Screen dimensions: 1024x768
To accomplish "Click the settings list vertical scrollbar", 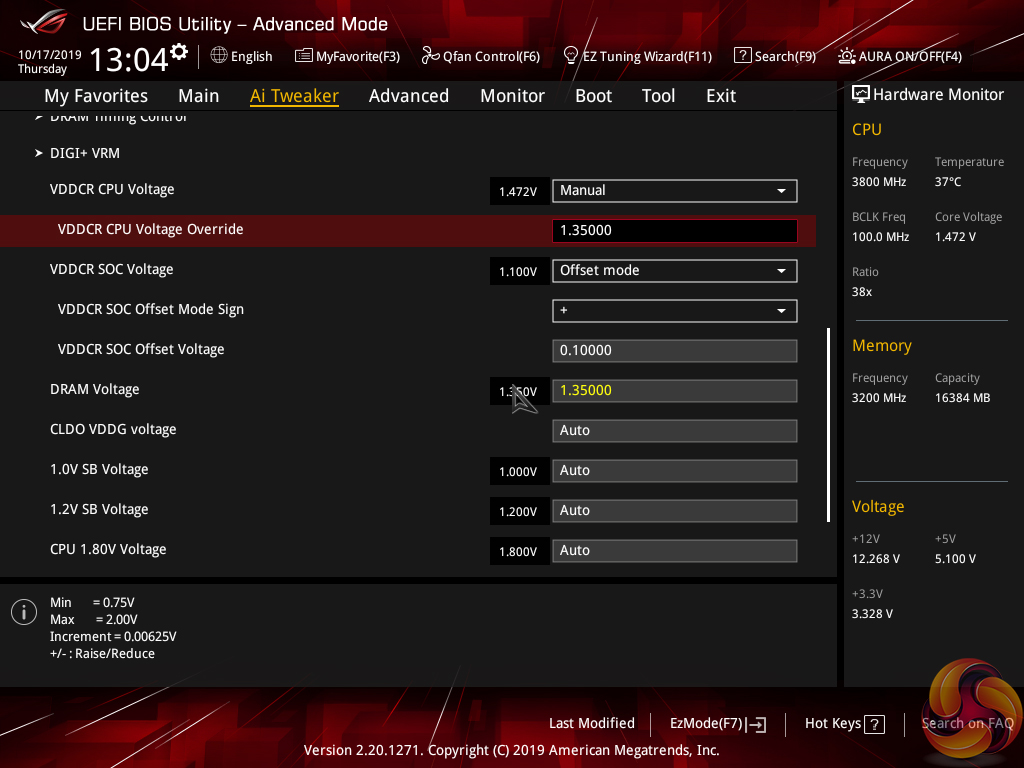I will coord(828,424).
